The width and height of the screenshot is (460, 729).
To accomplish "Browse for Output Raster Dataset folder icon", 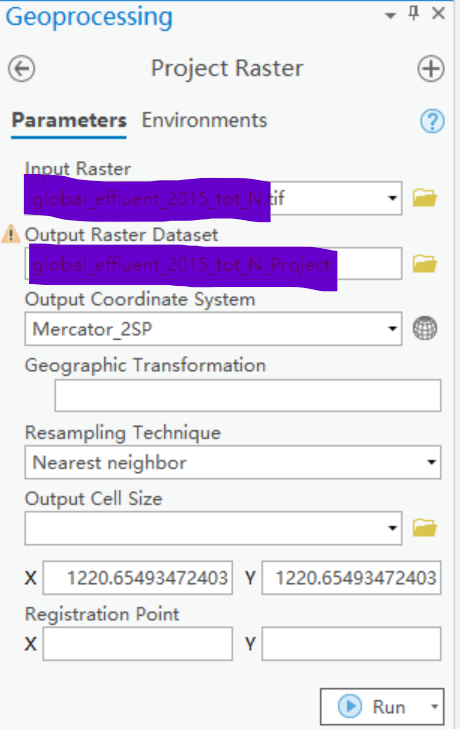I will 425,264.
